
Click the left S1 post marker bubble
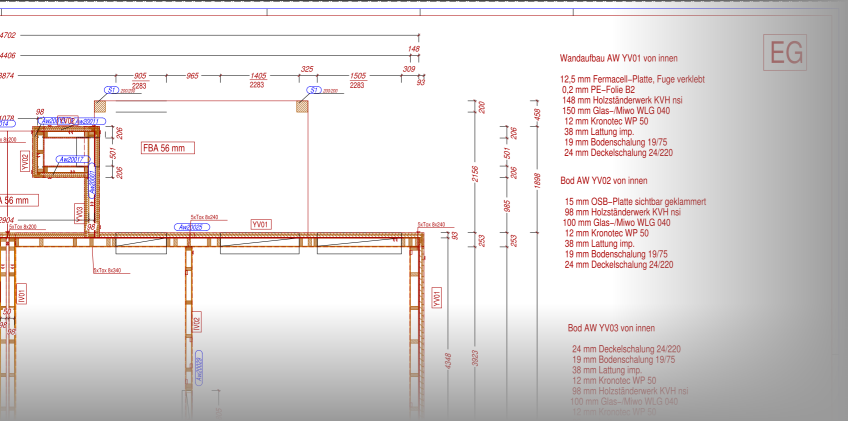(112, 90)
